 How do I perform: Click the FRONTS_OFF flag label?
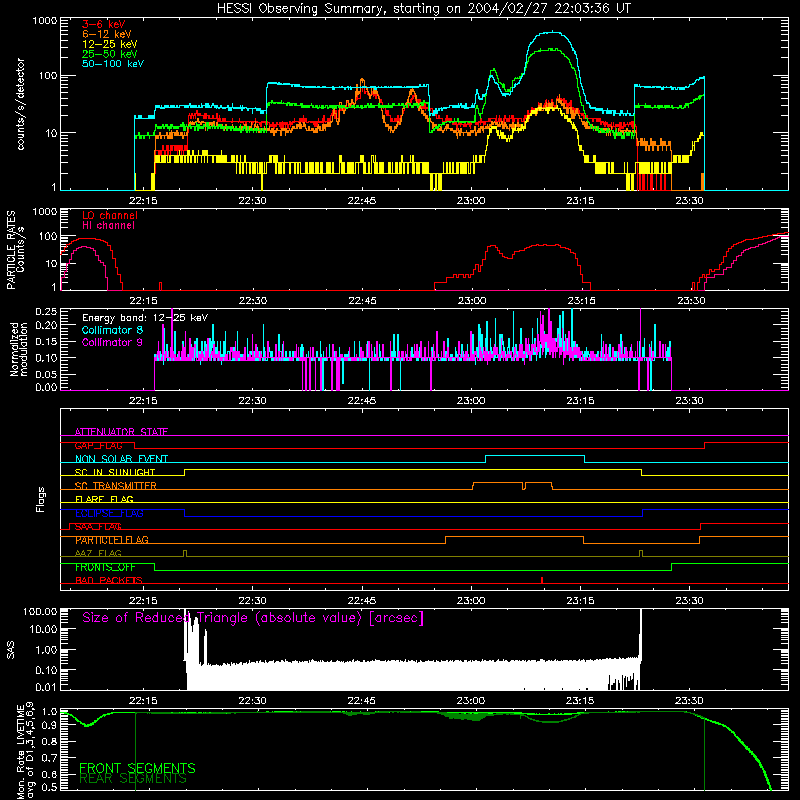click(x=105, y=567)
